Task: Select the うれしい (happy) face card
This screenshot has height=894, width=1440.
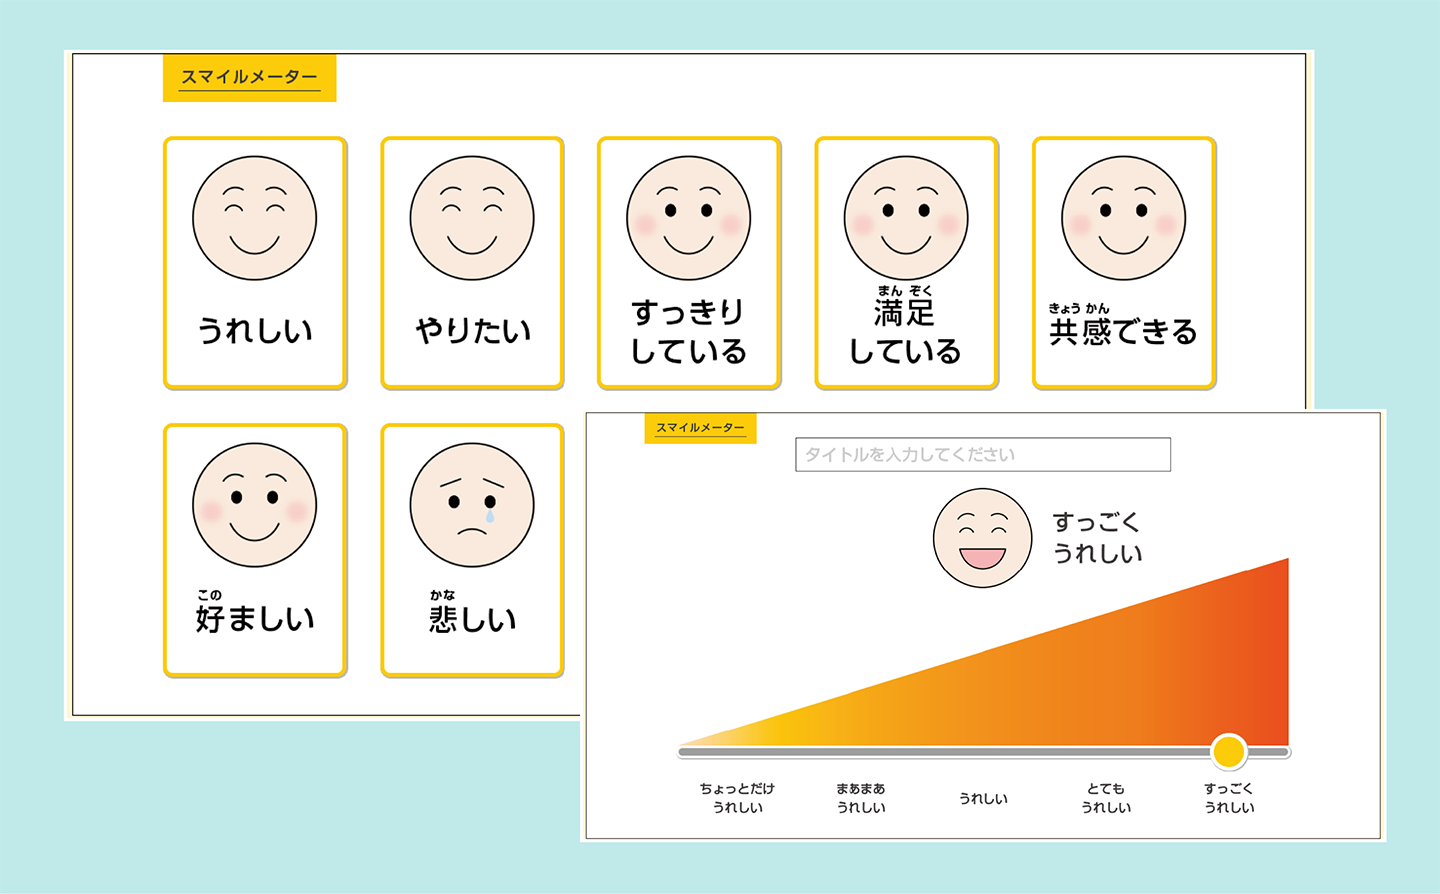Action: [254, 260]
